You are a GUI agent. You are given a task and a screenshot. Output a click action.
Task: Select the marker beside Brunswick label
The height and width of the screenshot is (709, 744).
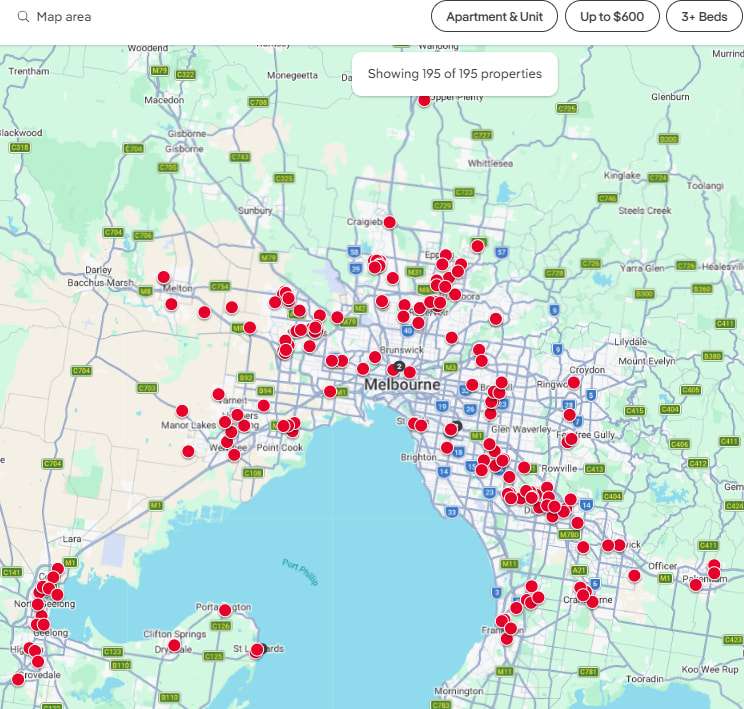click(x=375, y=357)
